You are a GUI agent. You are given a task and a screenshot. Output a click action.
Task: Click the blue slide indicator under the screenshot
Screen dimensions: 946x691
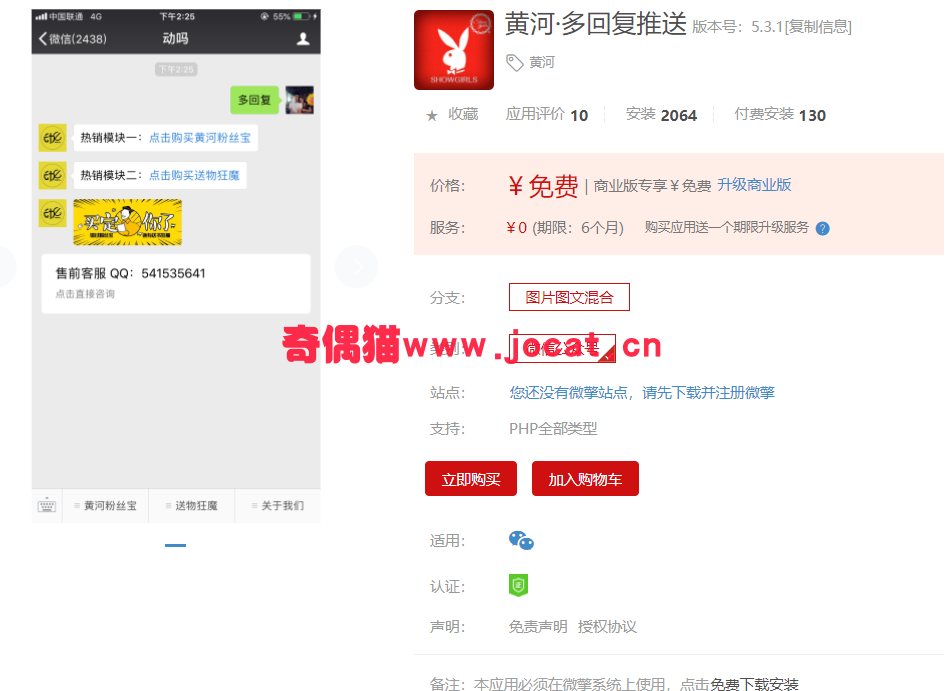[x=176, y=546]
